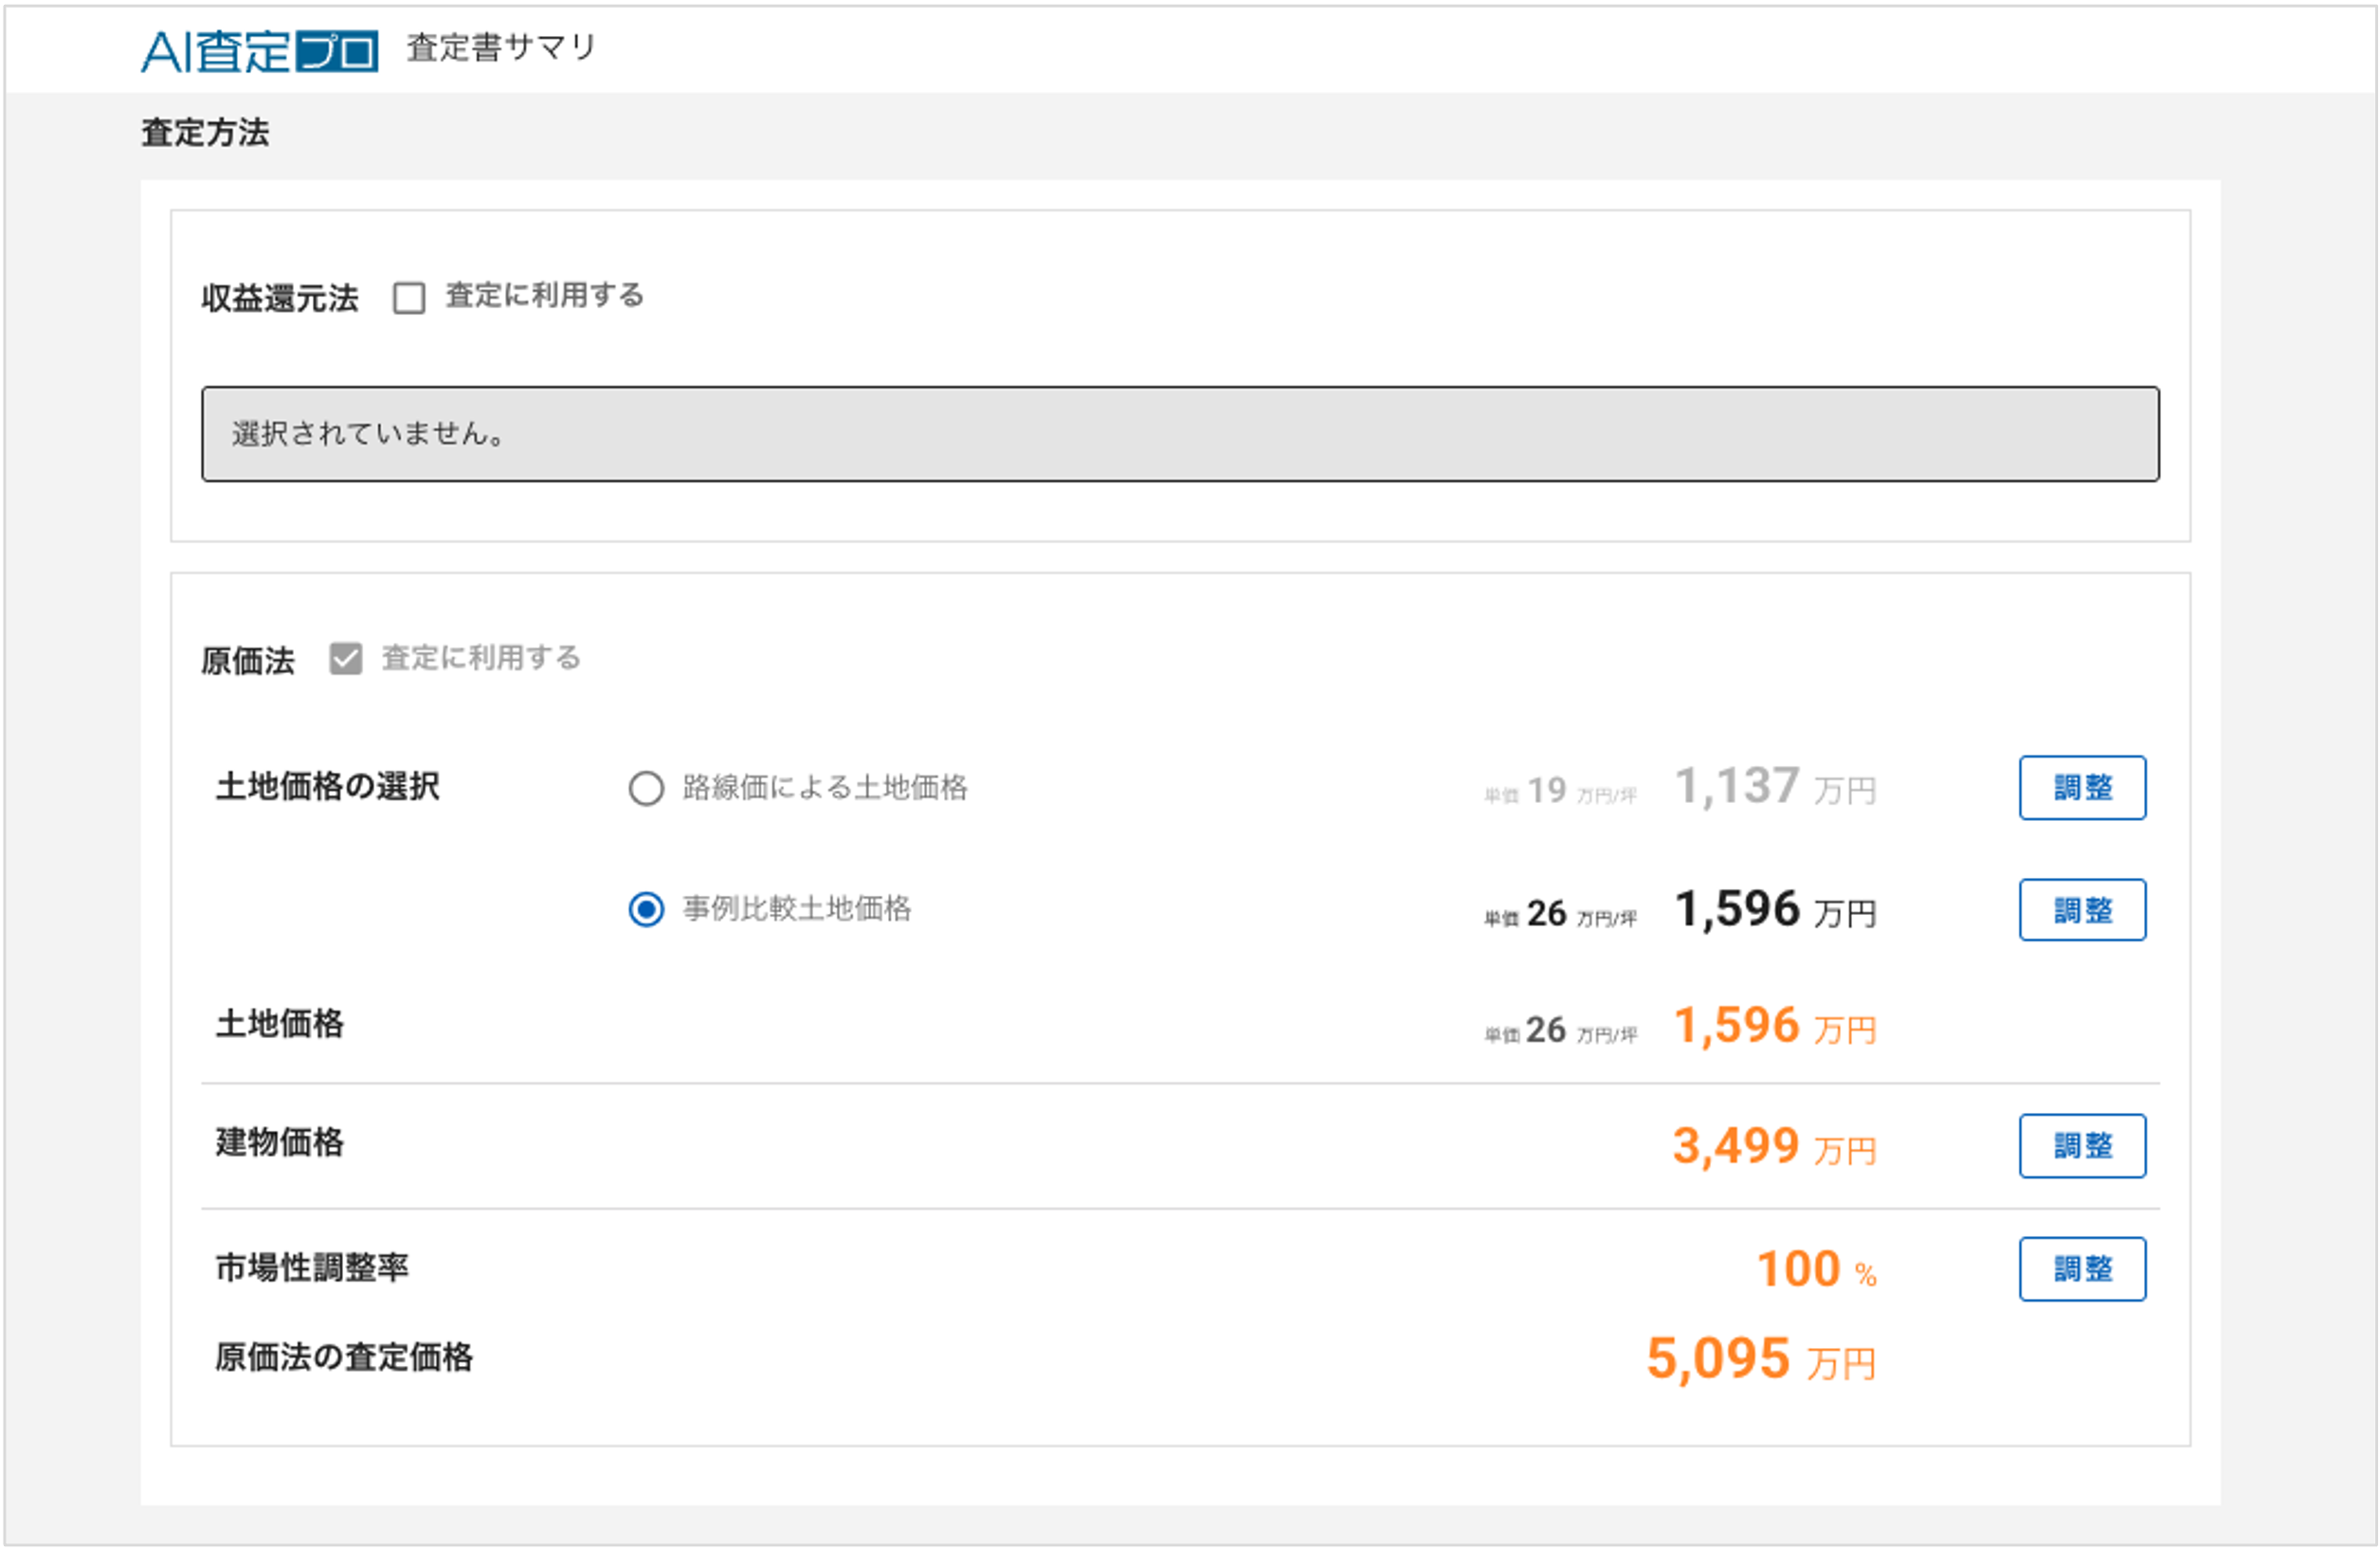Select the 事例比較土地価格 radio button

pos(646,910)
